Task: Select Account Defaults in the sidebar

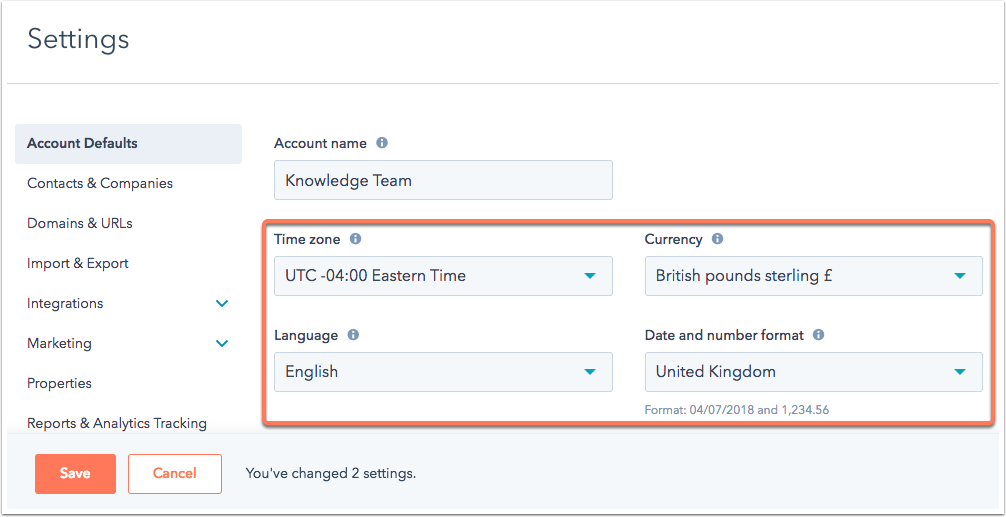Action: [x=83, y=143]
